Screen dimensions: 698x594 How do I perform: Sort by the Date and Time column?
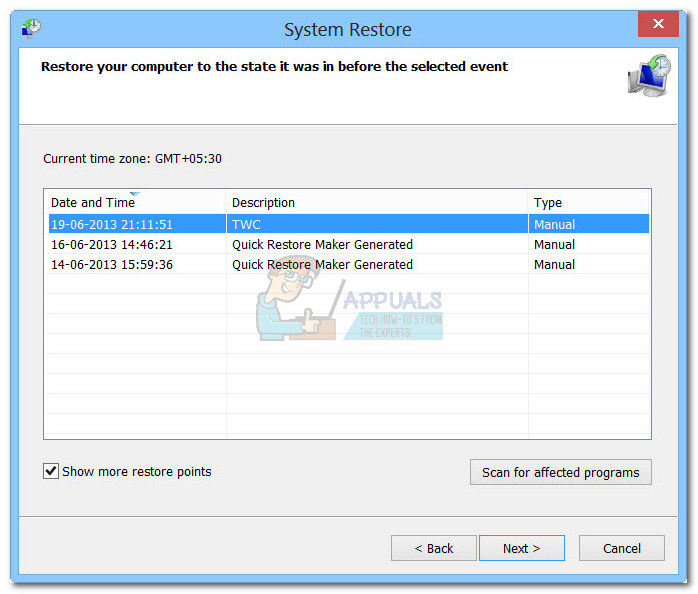(136, 202)
